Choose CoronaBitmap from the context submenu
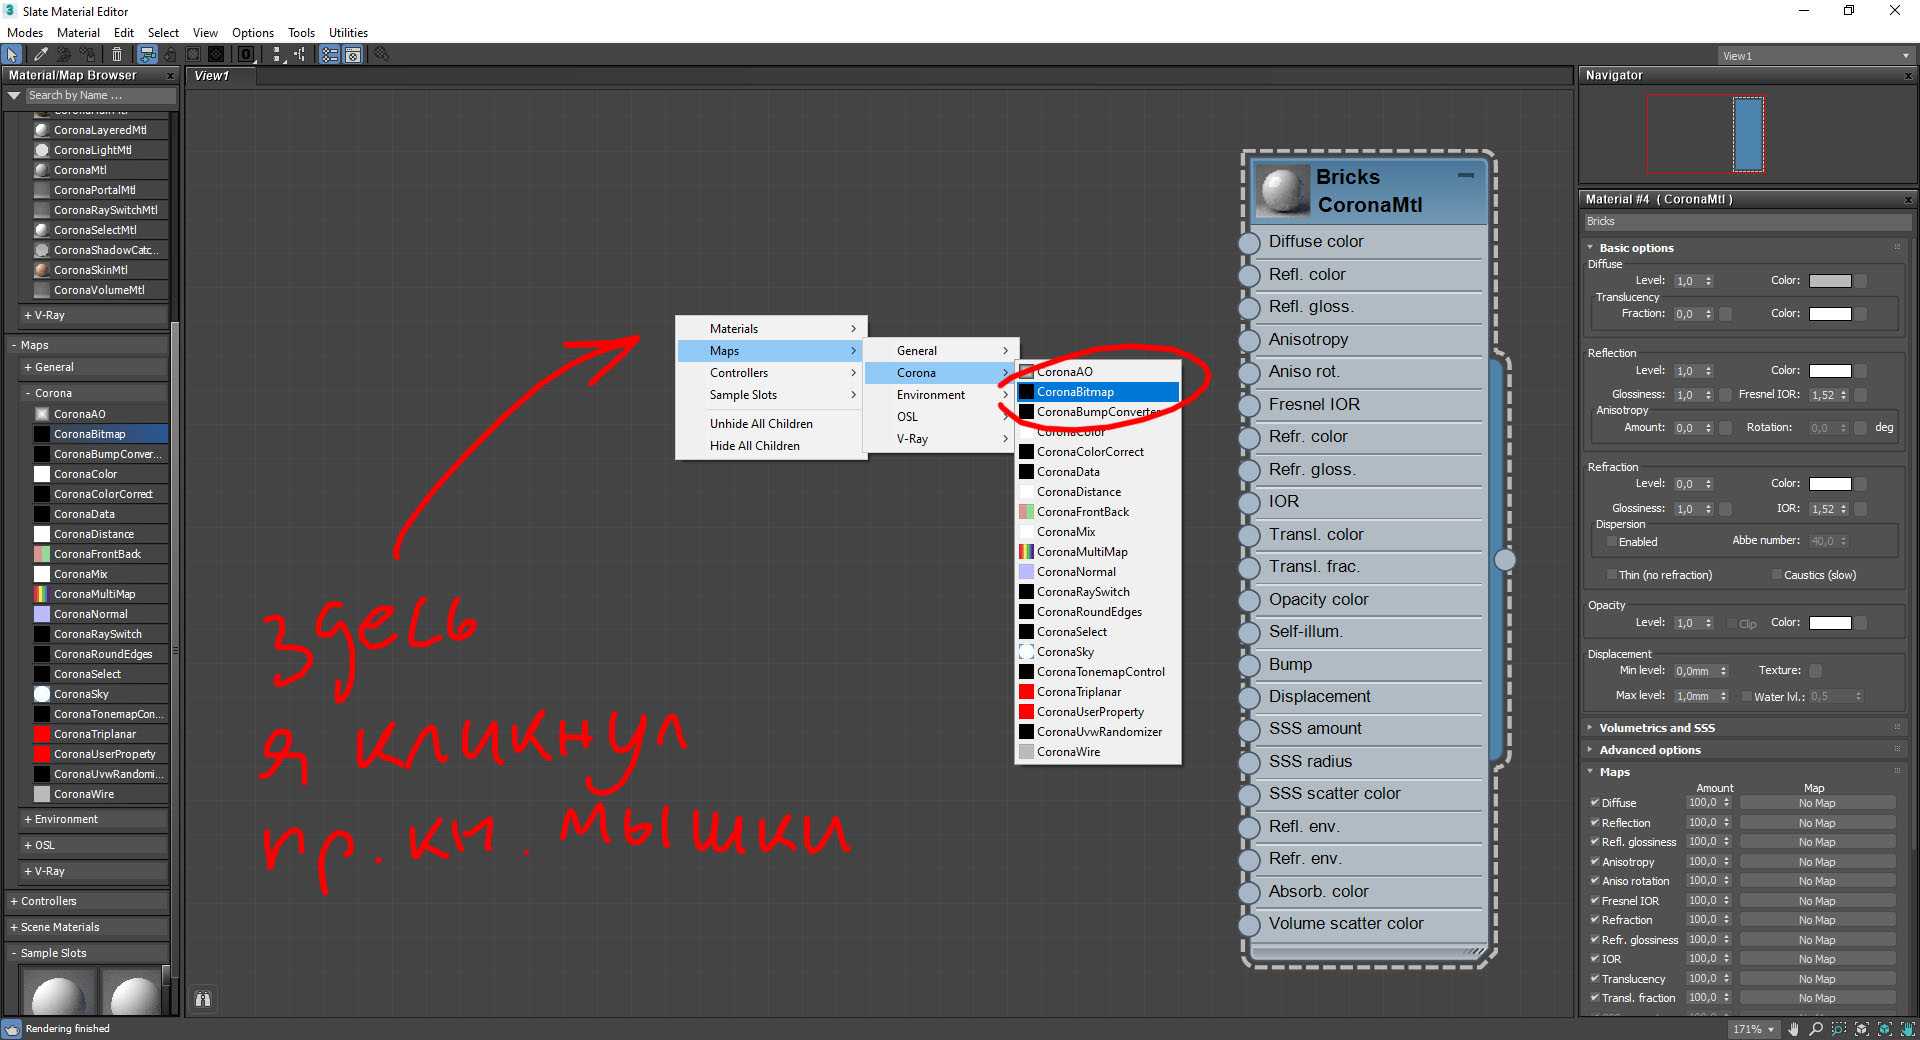 coord(1075,392)
